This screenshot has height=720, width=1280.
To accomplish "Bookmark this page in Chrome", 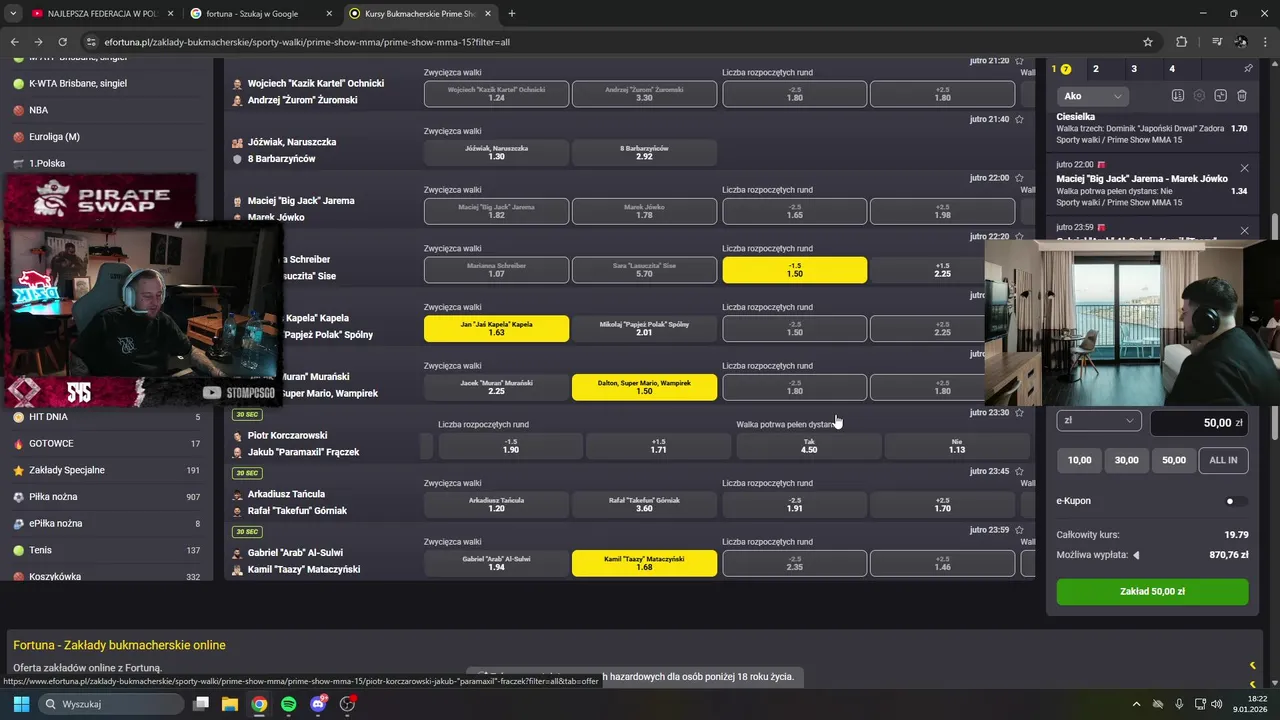I will pos(1148,42).
